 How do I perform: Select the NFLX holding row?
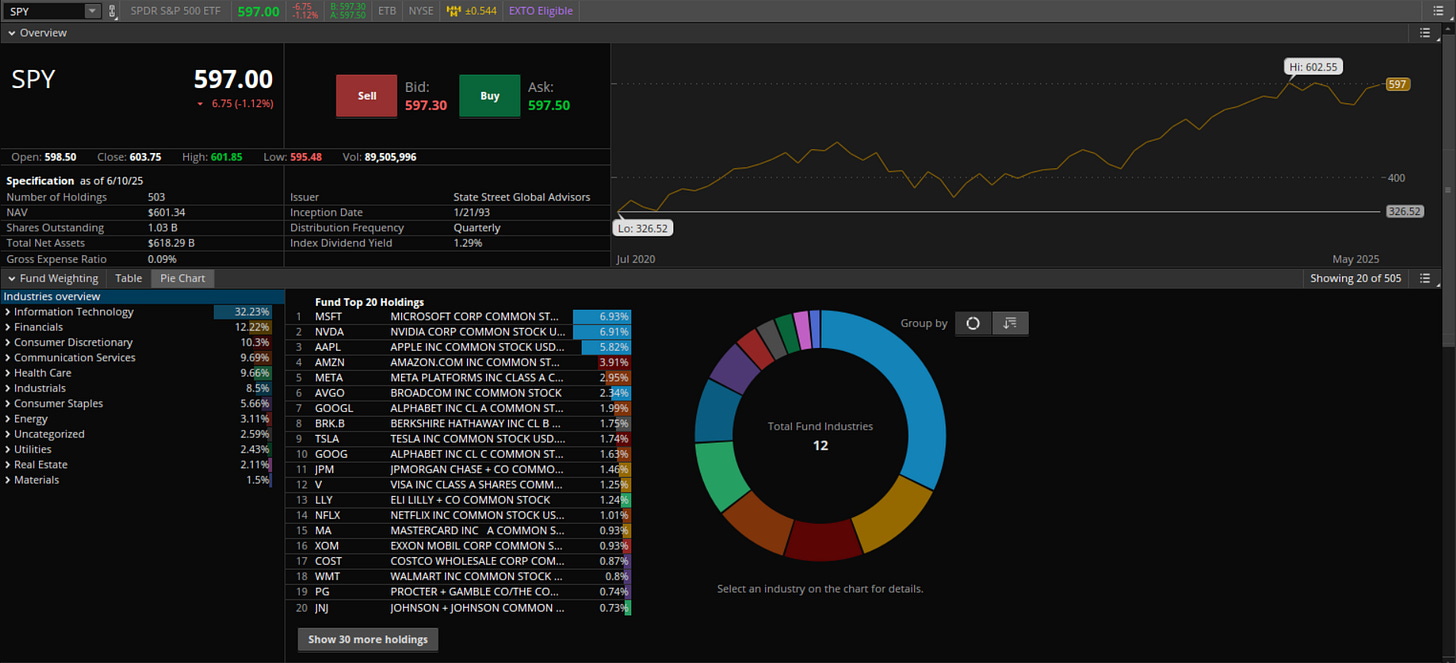pyautogui.click(x=460, y=515)
